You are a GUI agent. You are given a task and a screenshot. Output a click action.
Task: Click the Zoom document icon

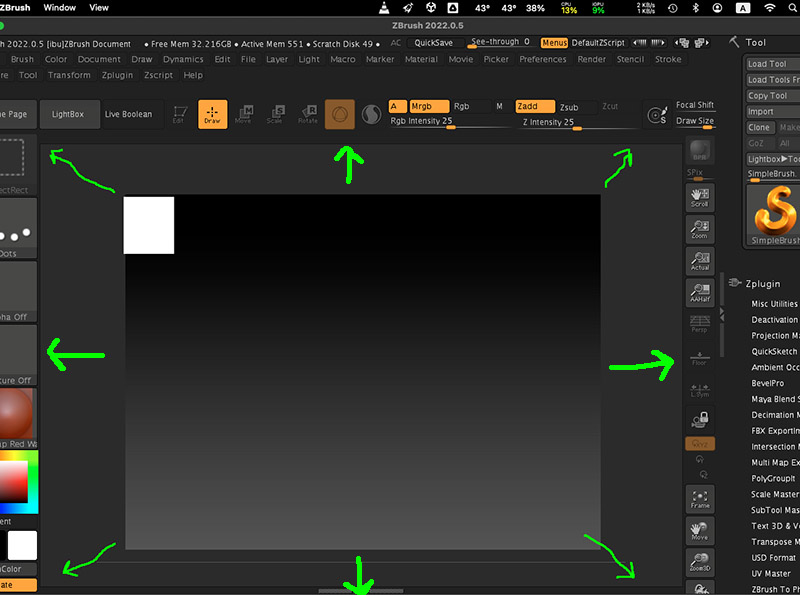(699, 229)
